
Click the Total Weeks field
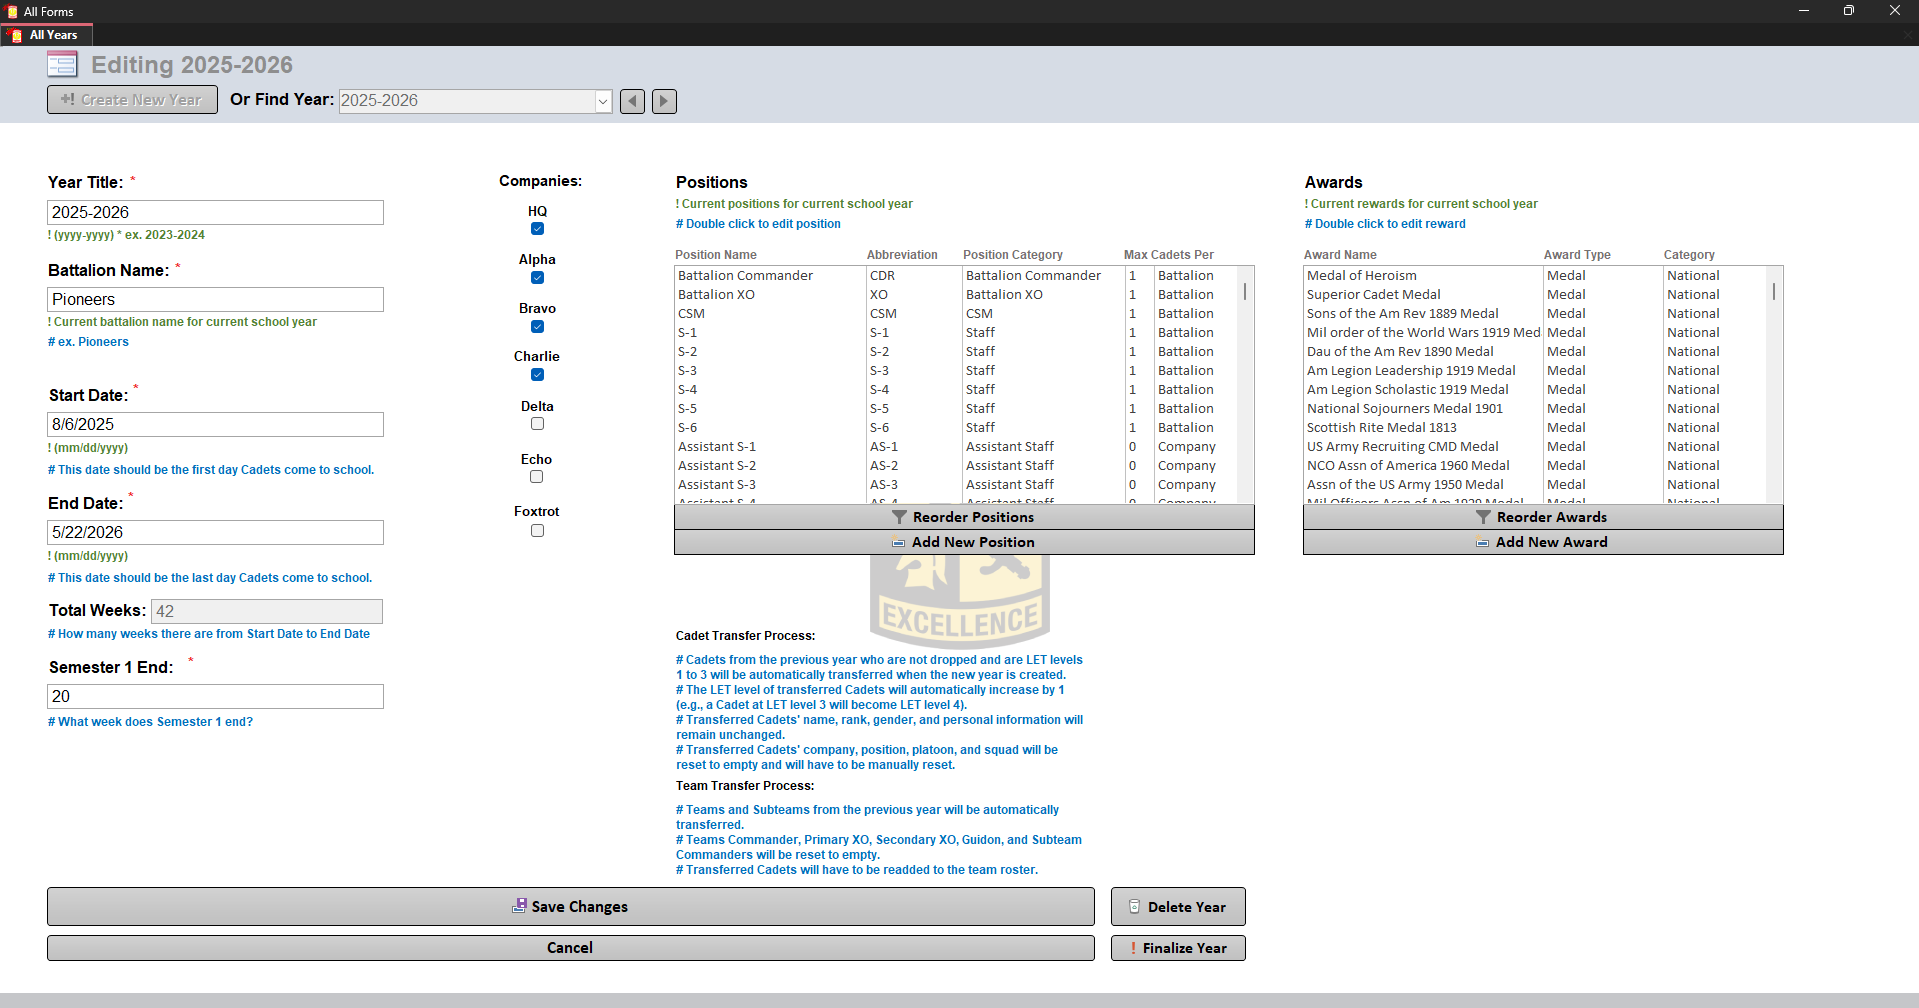tap(266, 611)
